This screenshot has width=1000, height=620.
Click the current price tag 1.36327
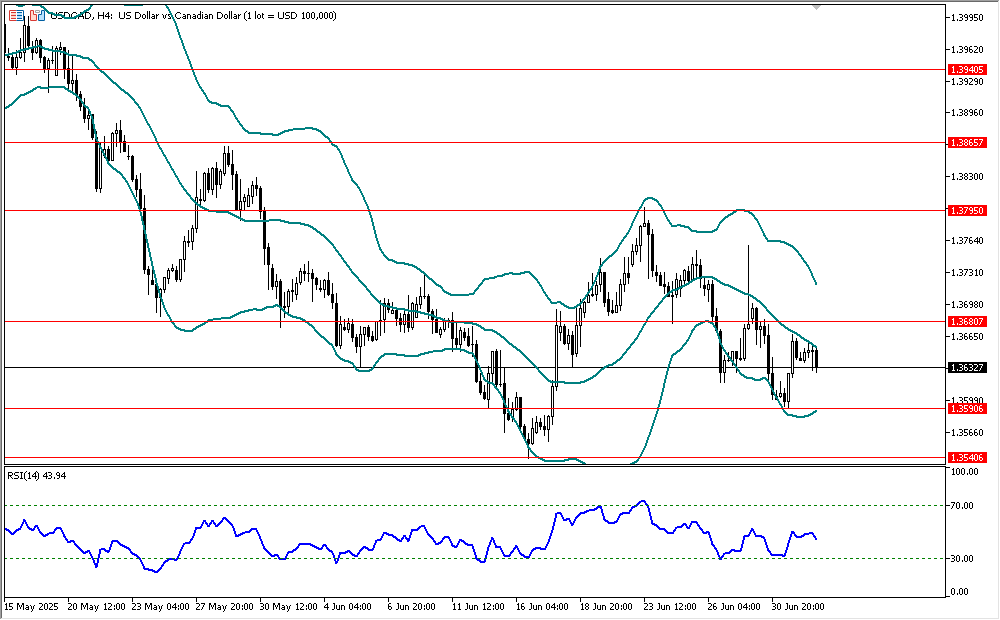(x=967, y=367)
